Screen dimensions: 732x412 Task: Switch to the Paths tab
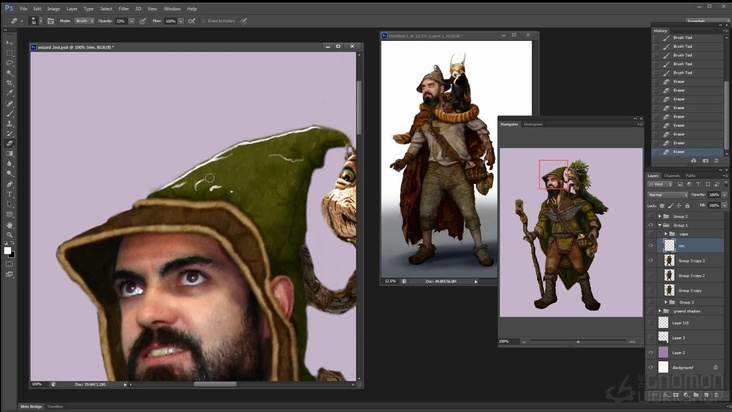[x=690, y=176]
